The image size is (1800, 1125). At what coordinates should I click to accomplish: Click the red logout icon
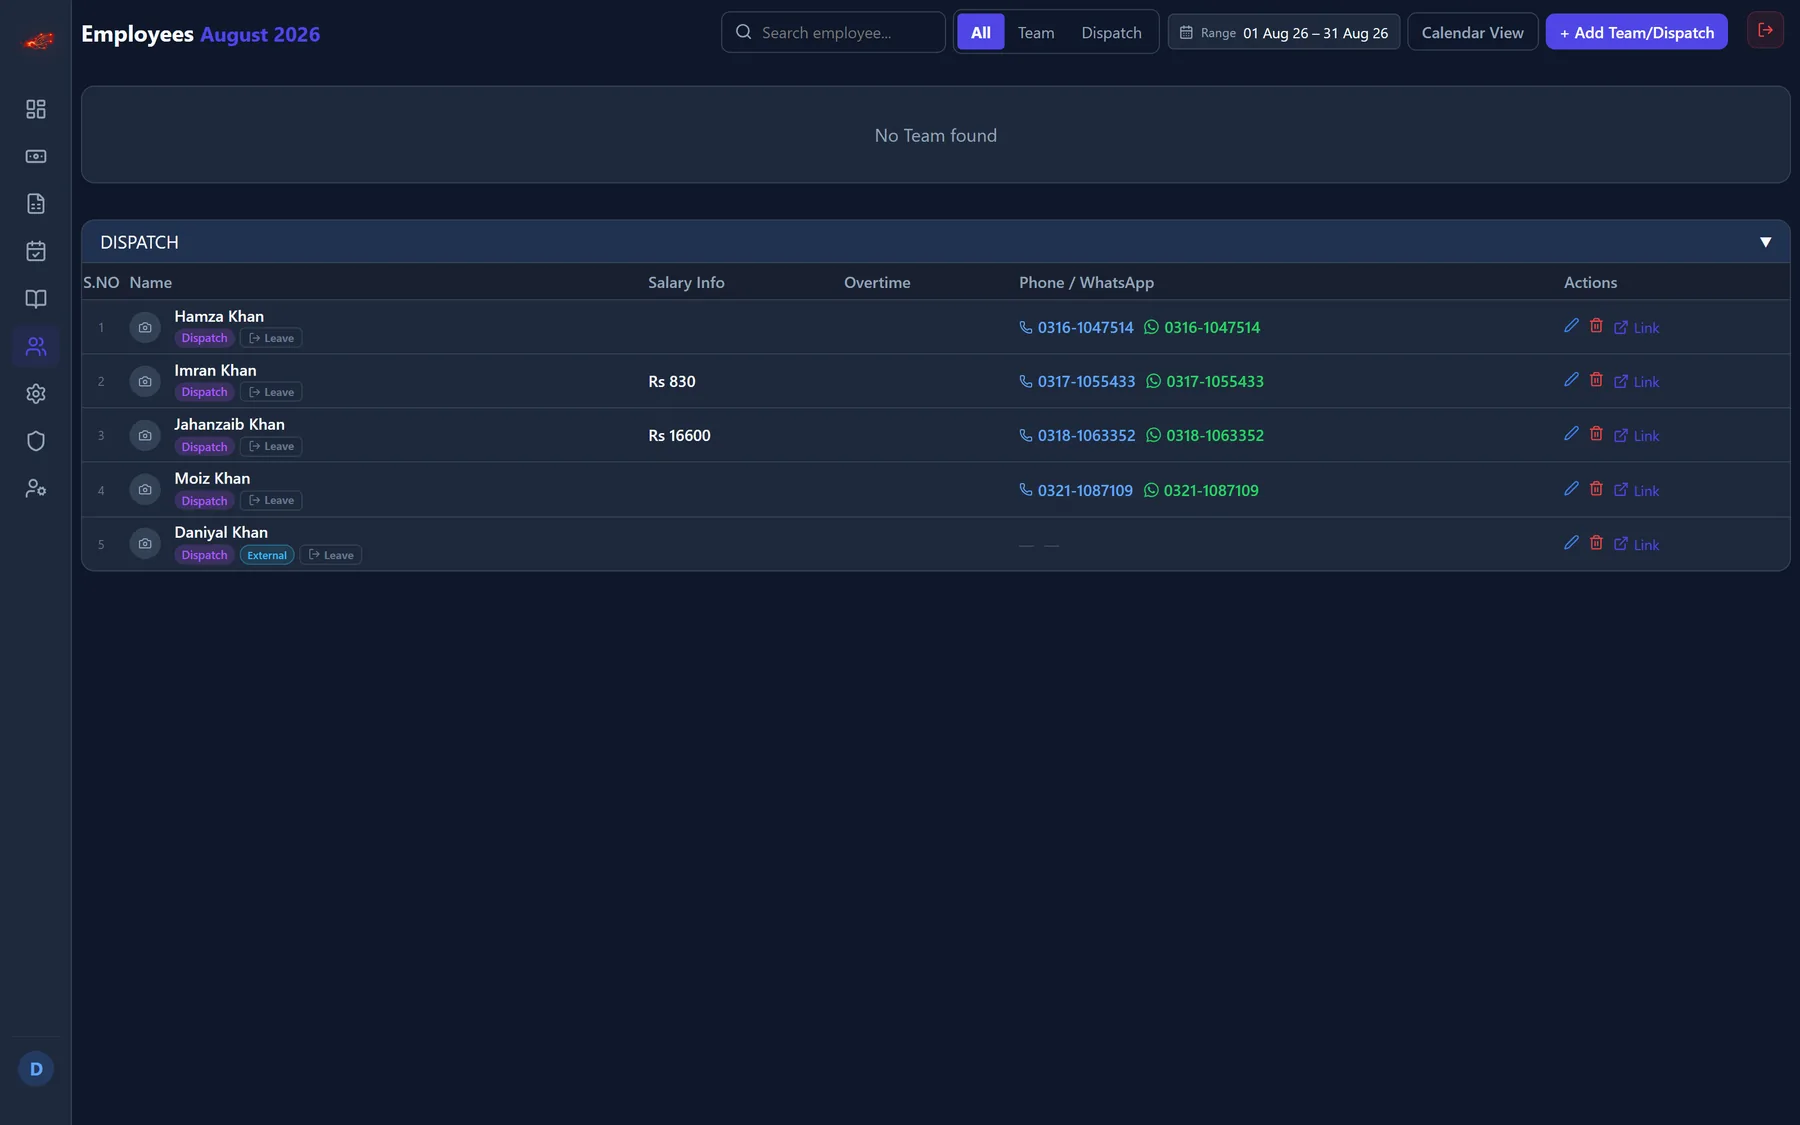click(x=1765, y=30)
